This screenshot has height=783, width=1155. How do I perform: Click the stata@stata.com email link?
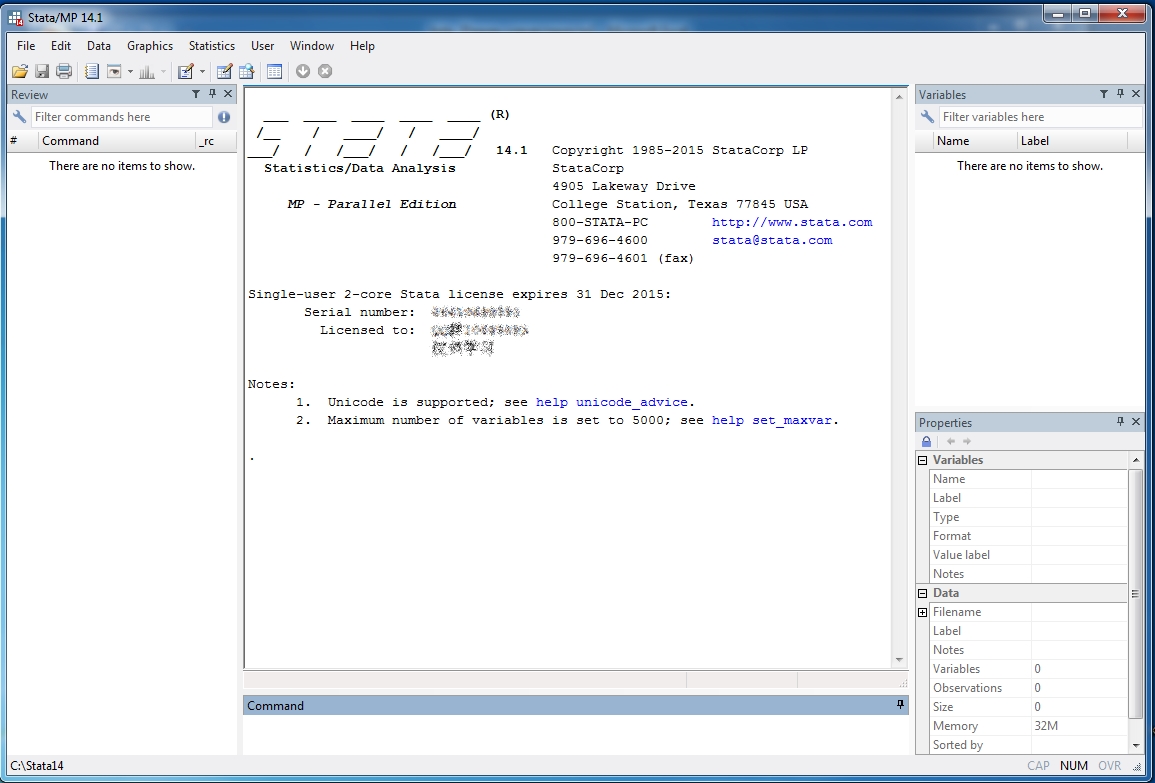pos(772,240)
